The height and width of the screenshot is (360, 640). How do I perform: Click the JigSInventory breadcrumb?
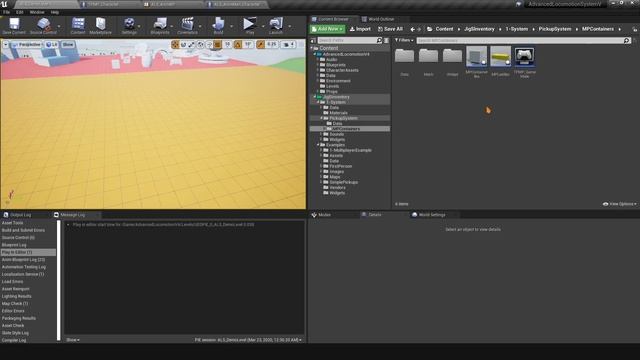[479, 29]
